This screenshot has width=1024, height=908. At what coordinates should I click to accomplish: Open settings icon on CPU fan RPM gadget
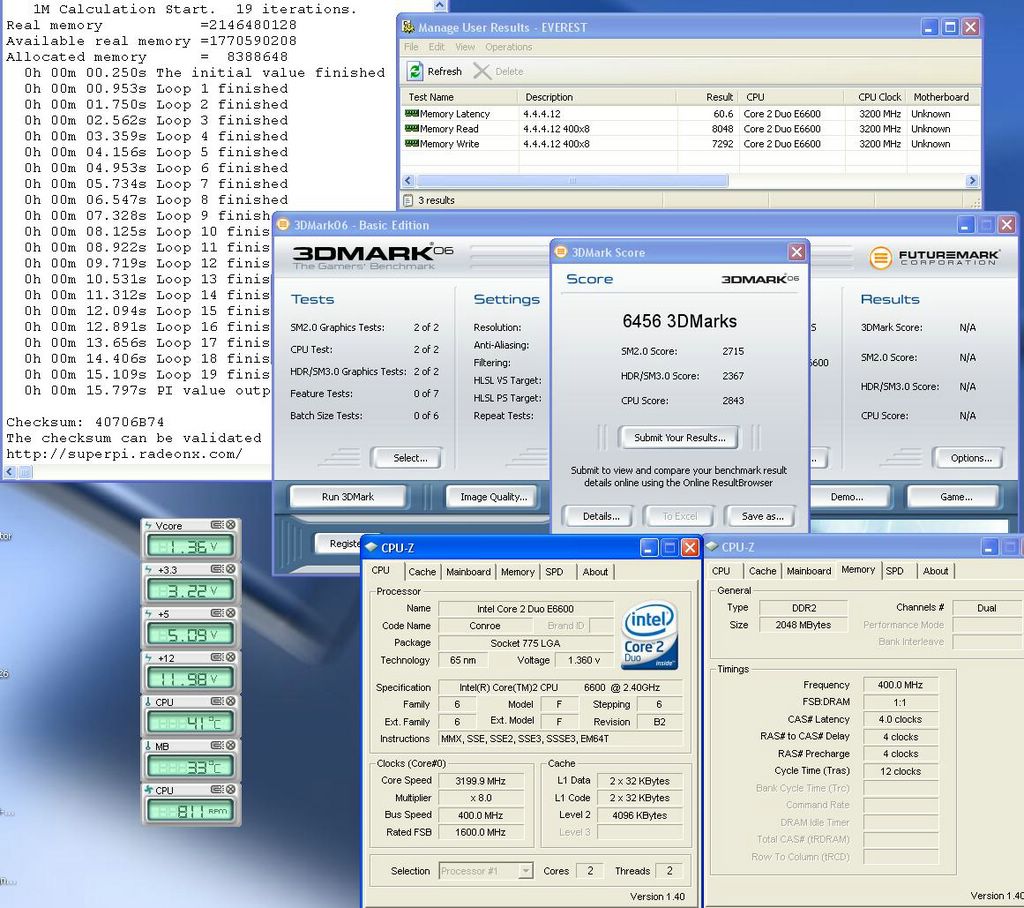217,790
